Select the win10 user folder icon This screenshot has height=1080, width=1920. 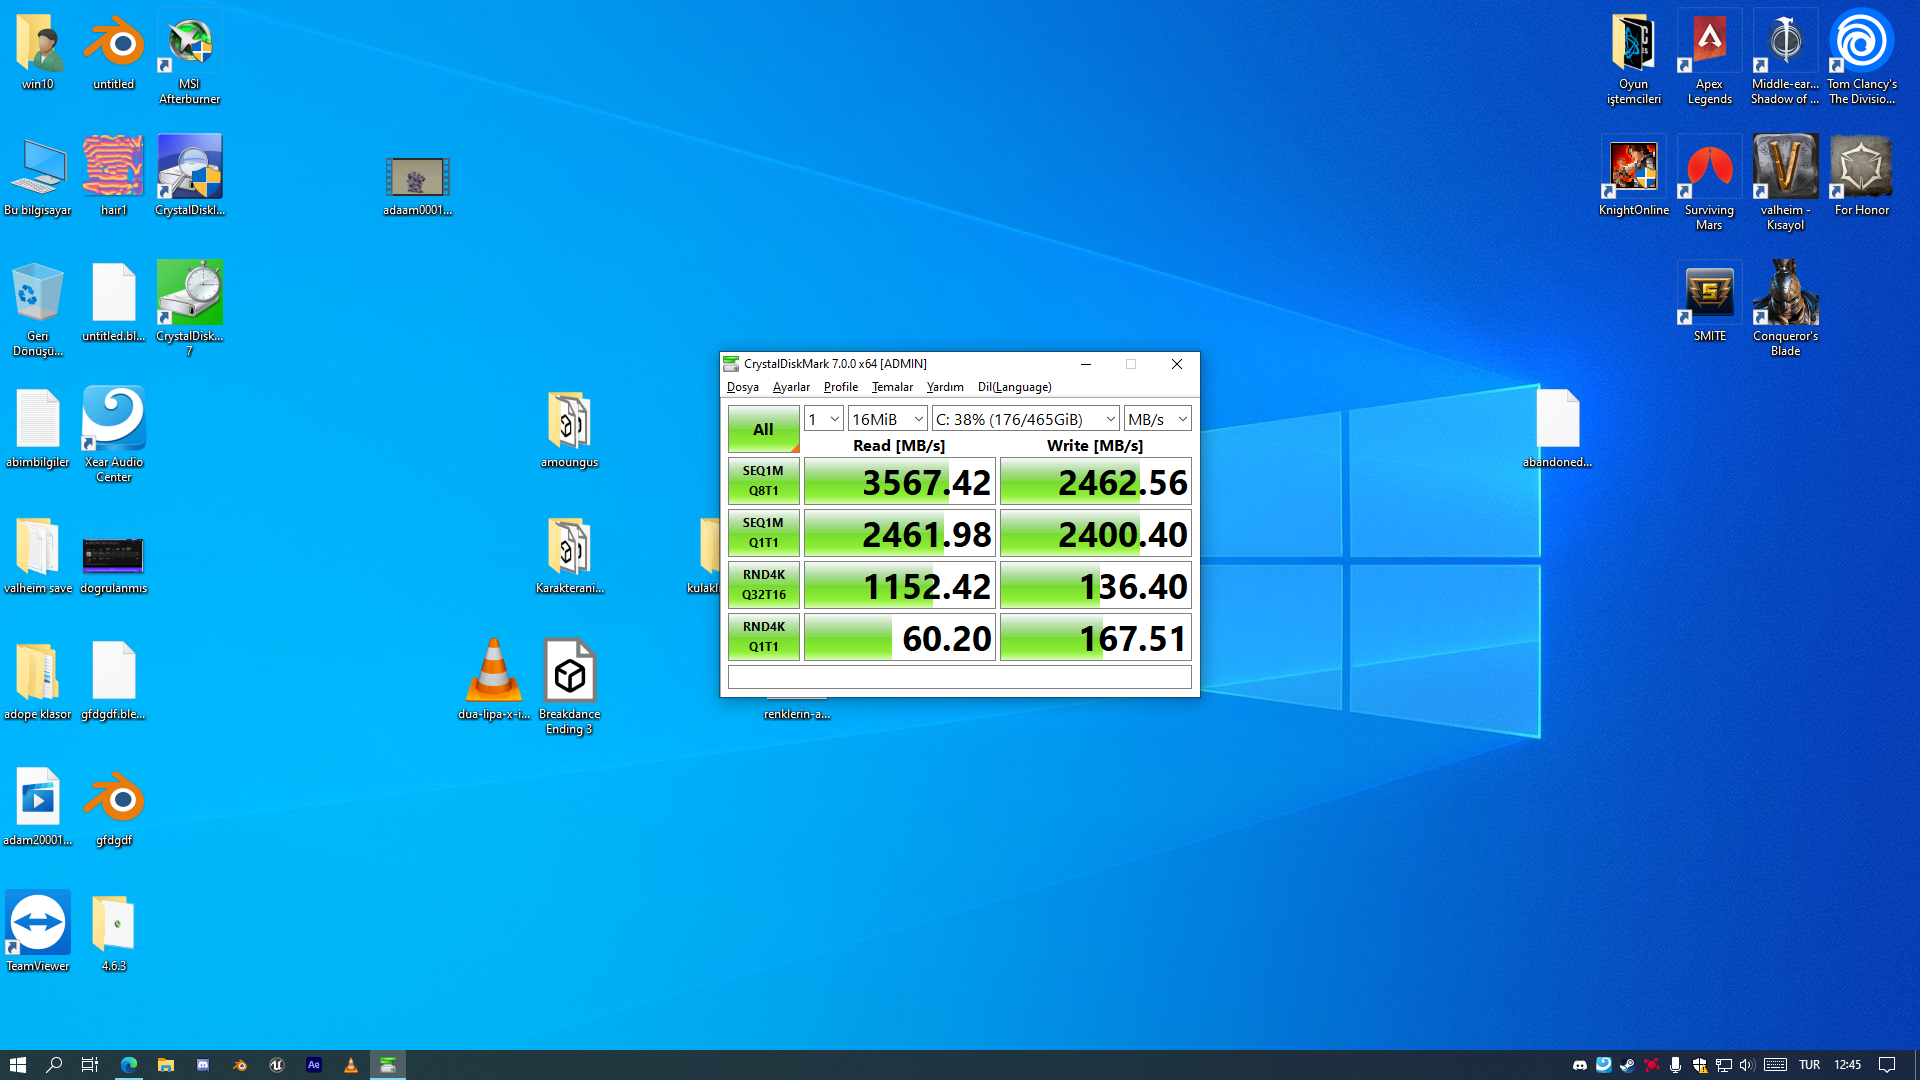click(x=38, y=52)
